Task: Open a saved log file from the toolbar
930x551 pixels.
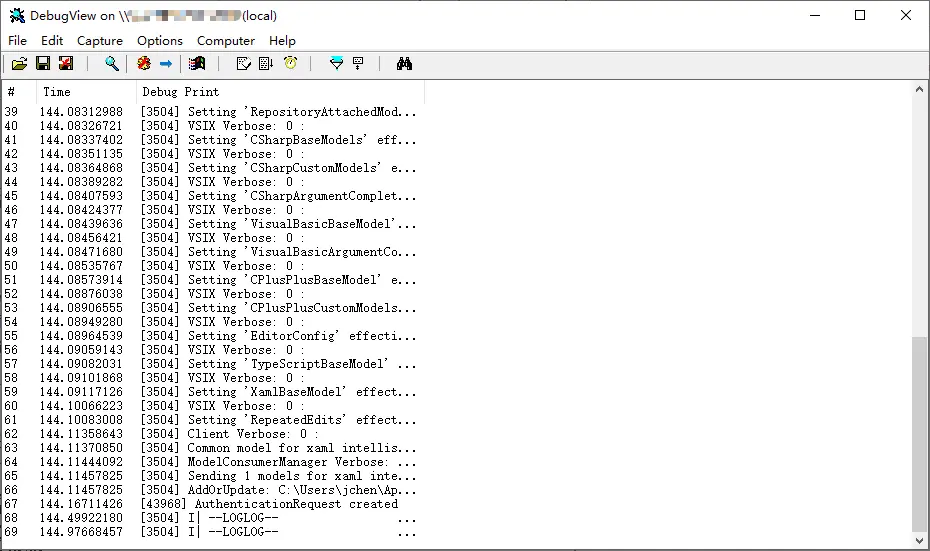Action: [x=20, y=63]
